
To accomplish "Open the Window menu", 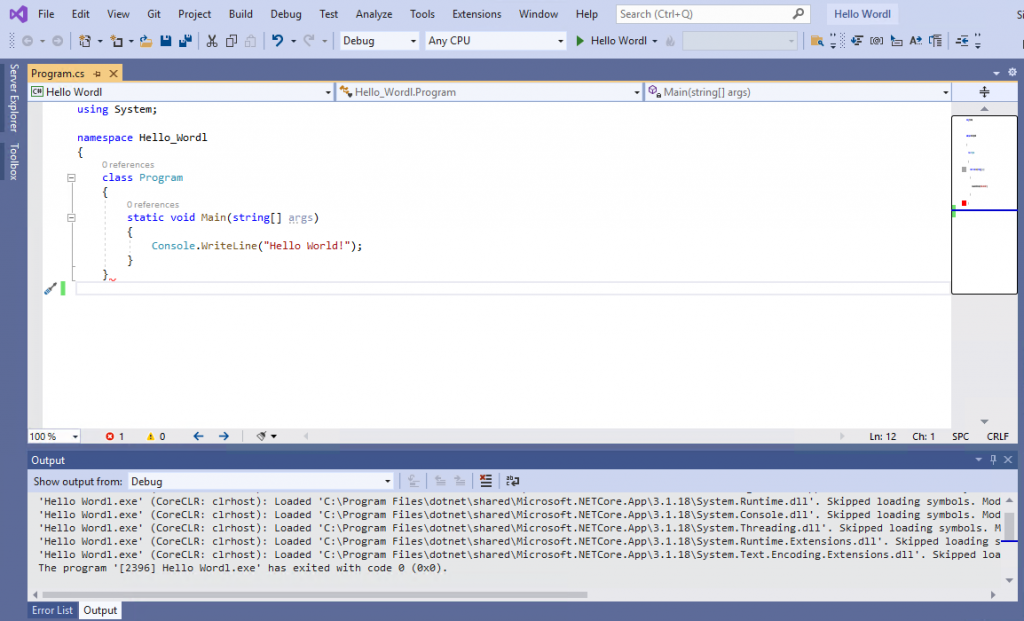I will pyautogui.click(x=538, y=14).
